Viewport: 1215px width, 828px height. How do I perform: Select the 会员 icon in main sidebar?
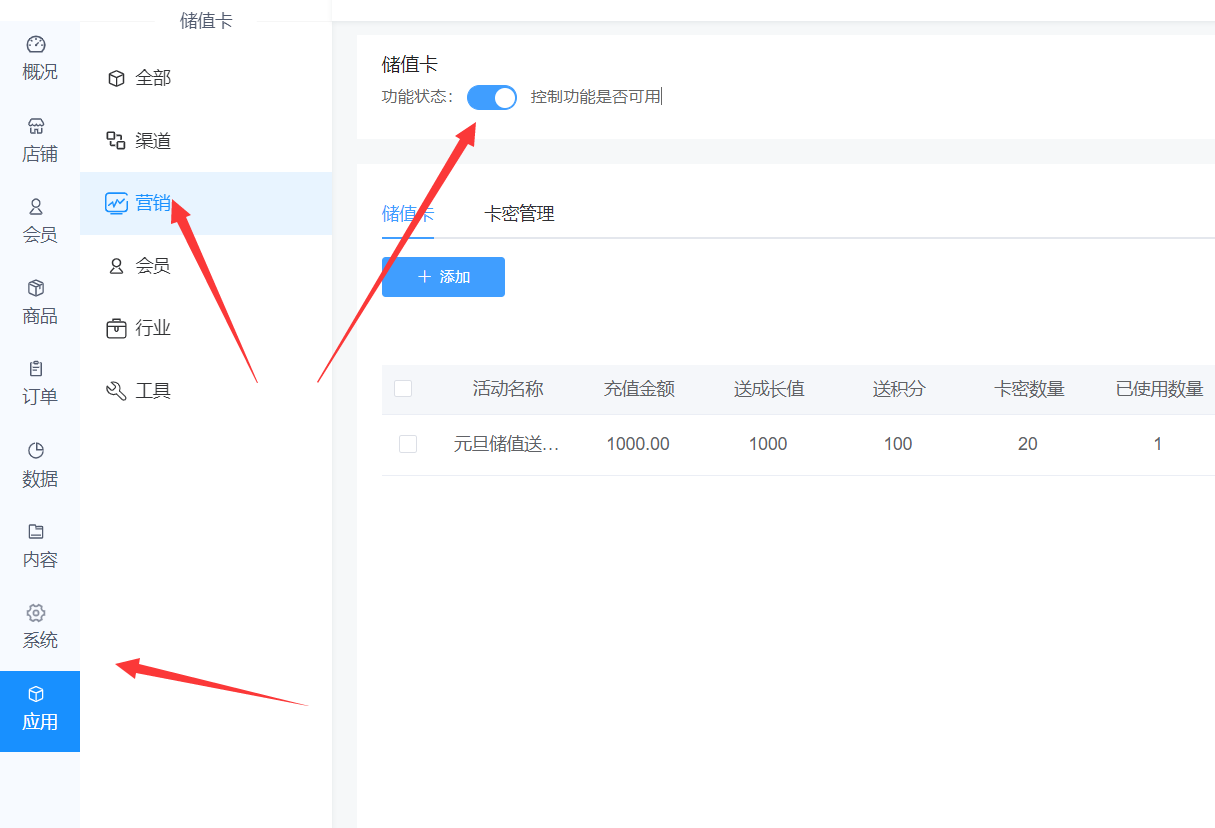(x=36, y=207)
